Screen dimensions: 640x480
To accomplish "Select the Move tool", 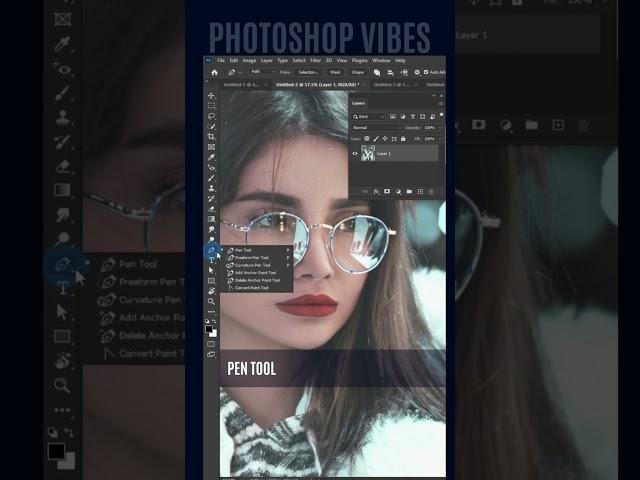I will click(x=211, y=96).
